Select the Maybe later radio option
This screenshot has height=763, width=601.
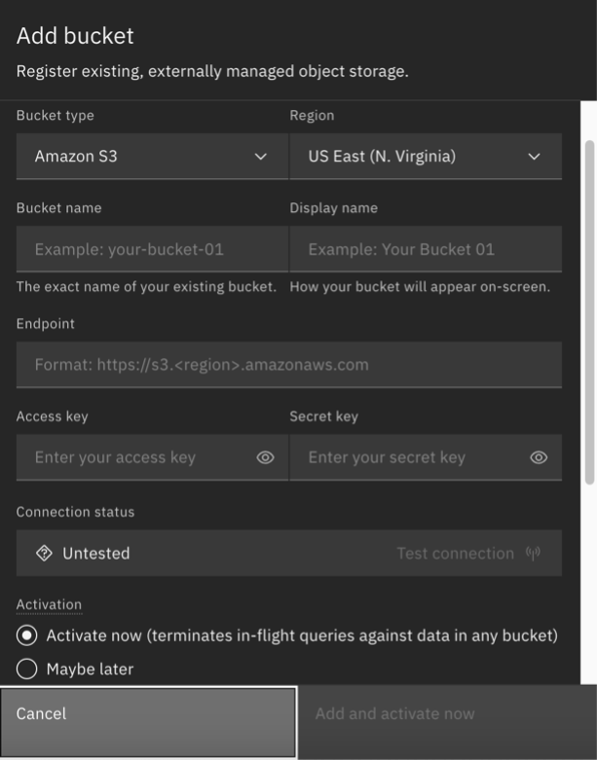(x=27, y=669)
